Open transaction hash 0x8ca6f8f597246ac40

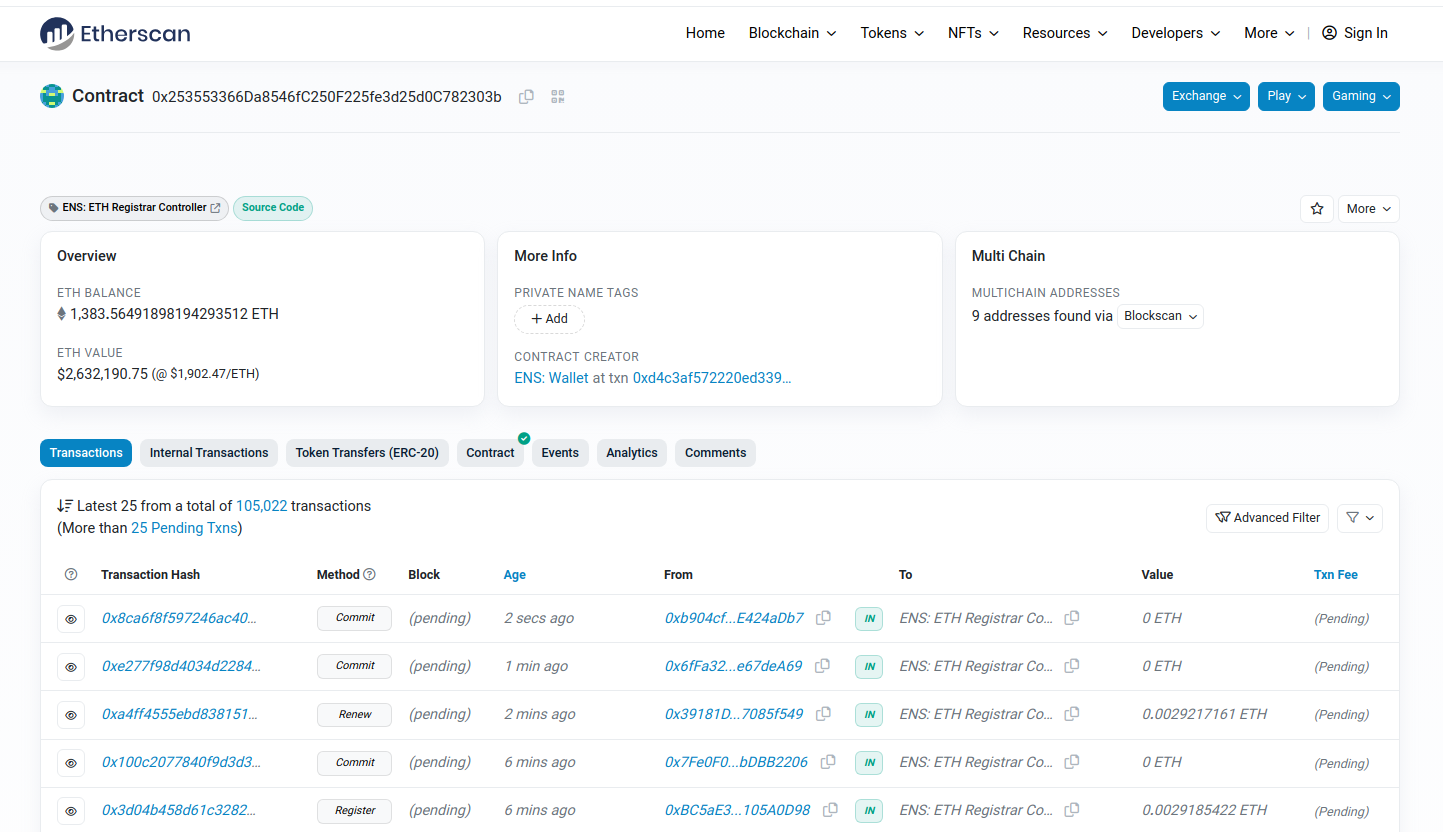tap(180, 618)
